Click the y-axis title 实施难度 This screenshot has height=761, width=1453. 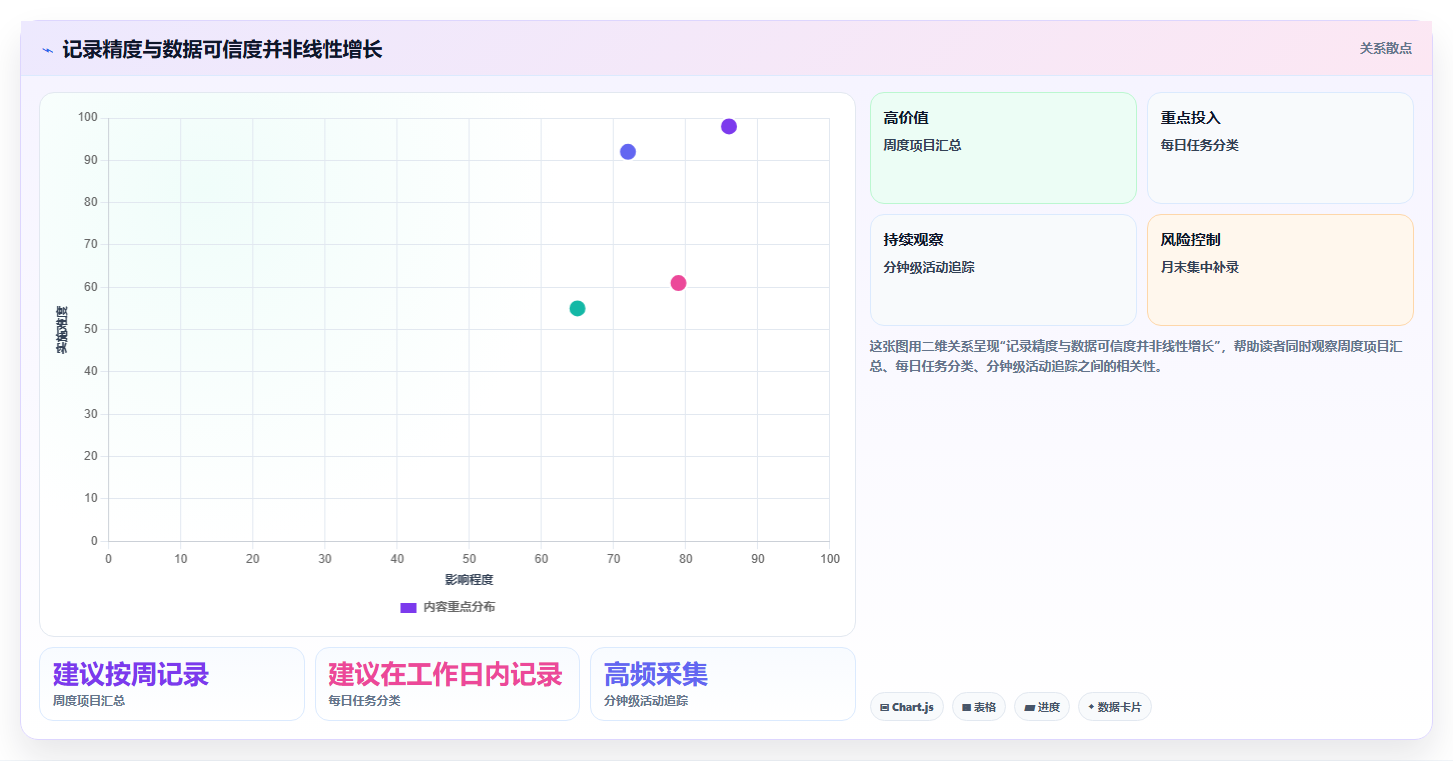pos(62,330)
